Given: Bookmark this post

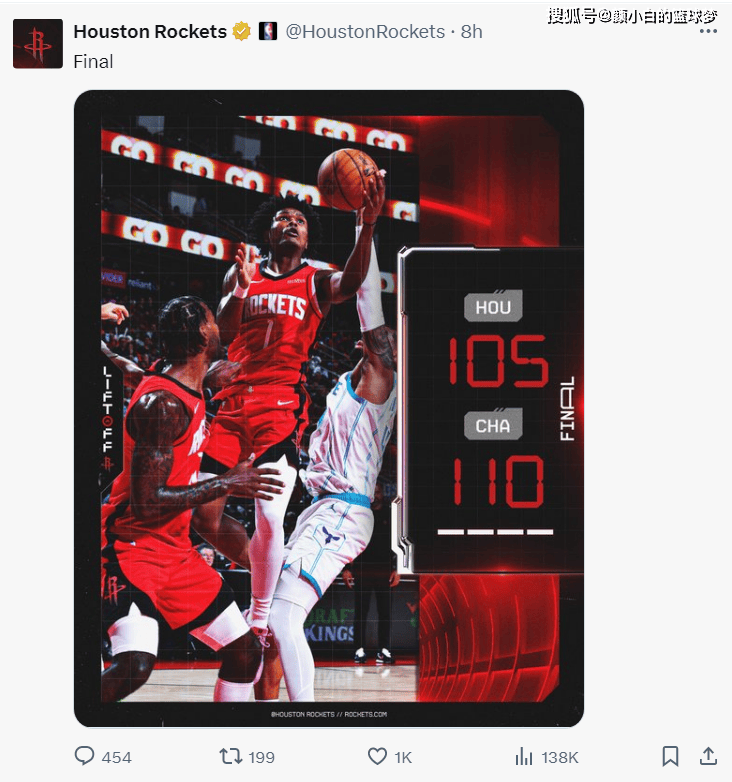Looking at the screenshot, I should click(x=670, y=756).
